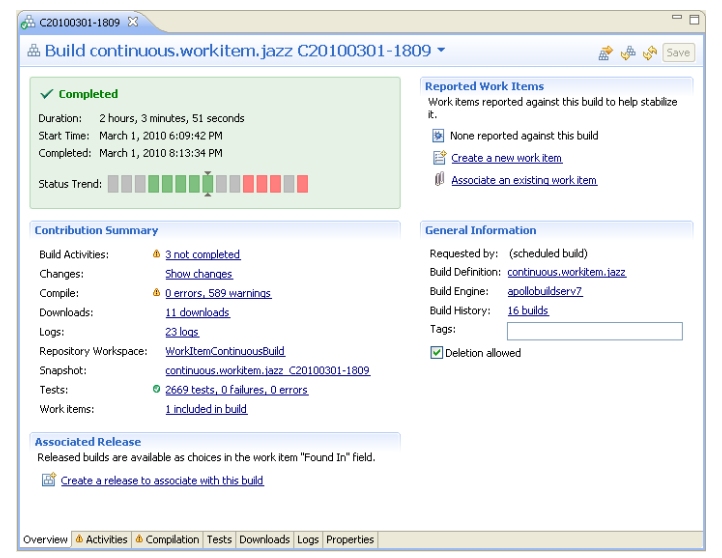Click the 'Show changes' link

[198, 274]
